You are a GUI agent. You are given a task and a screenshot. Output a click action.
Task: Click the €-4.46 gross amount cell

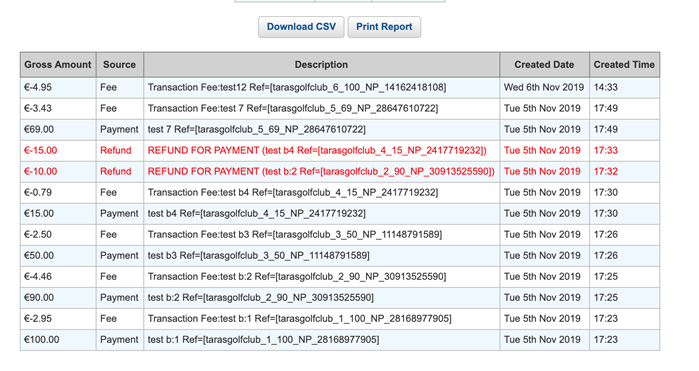(x=58, y=276)
